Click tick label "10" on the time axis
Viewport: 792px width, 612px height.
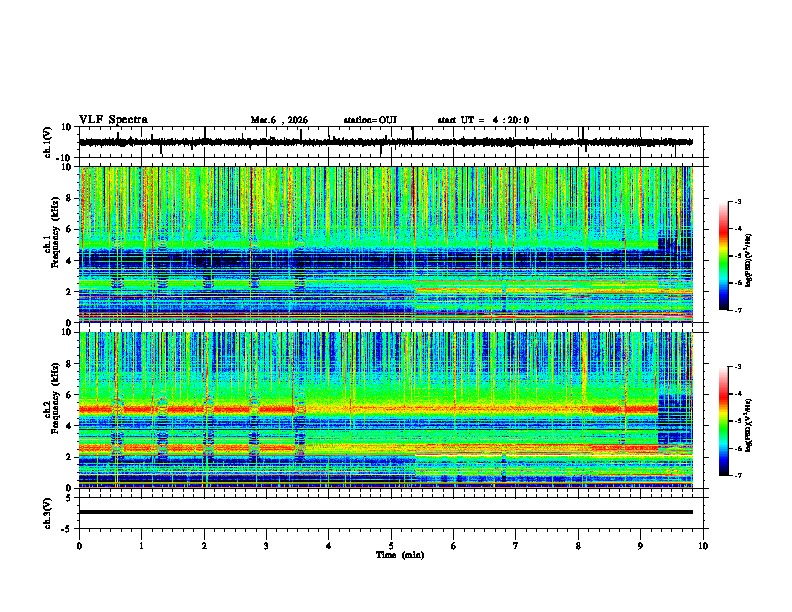tap(703, 546)
